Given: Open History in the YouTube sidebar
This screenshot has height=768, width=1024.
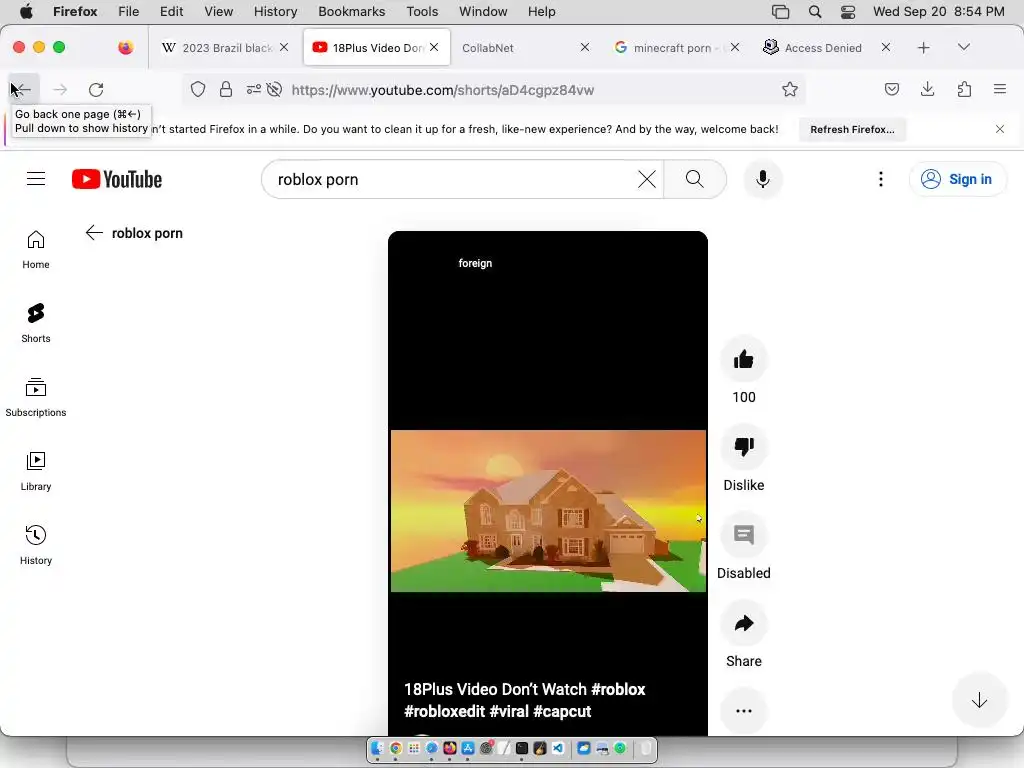Looking at the screenshot, I should coord(36,545).
